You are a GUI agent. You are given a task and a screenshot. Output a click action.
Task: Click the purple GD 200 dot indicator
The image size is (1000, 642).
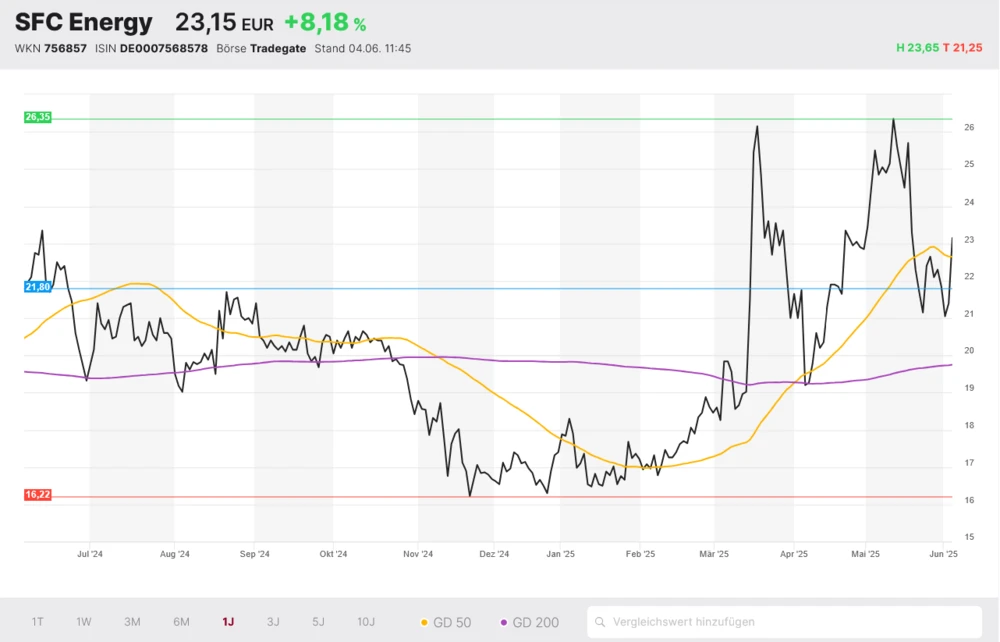[504, 622]
